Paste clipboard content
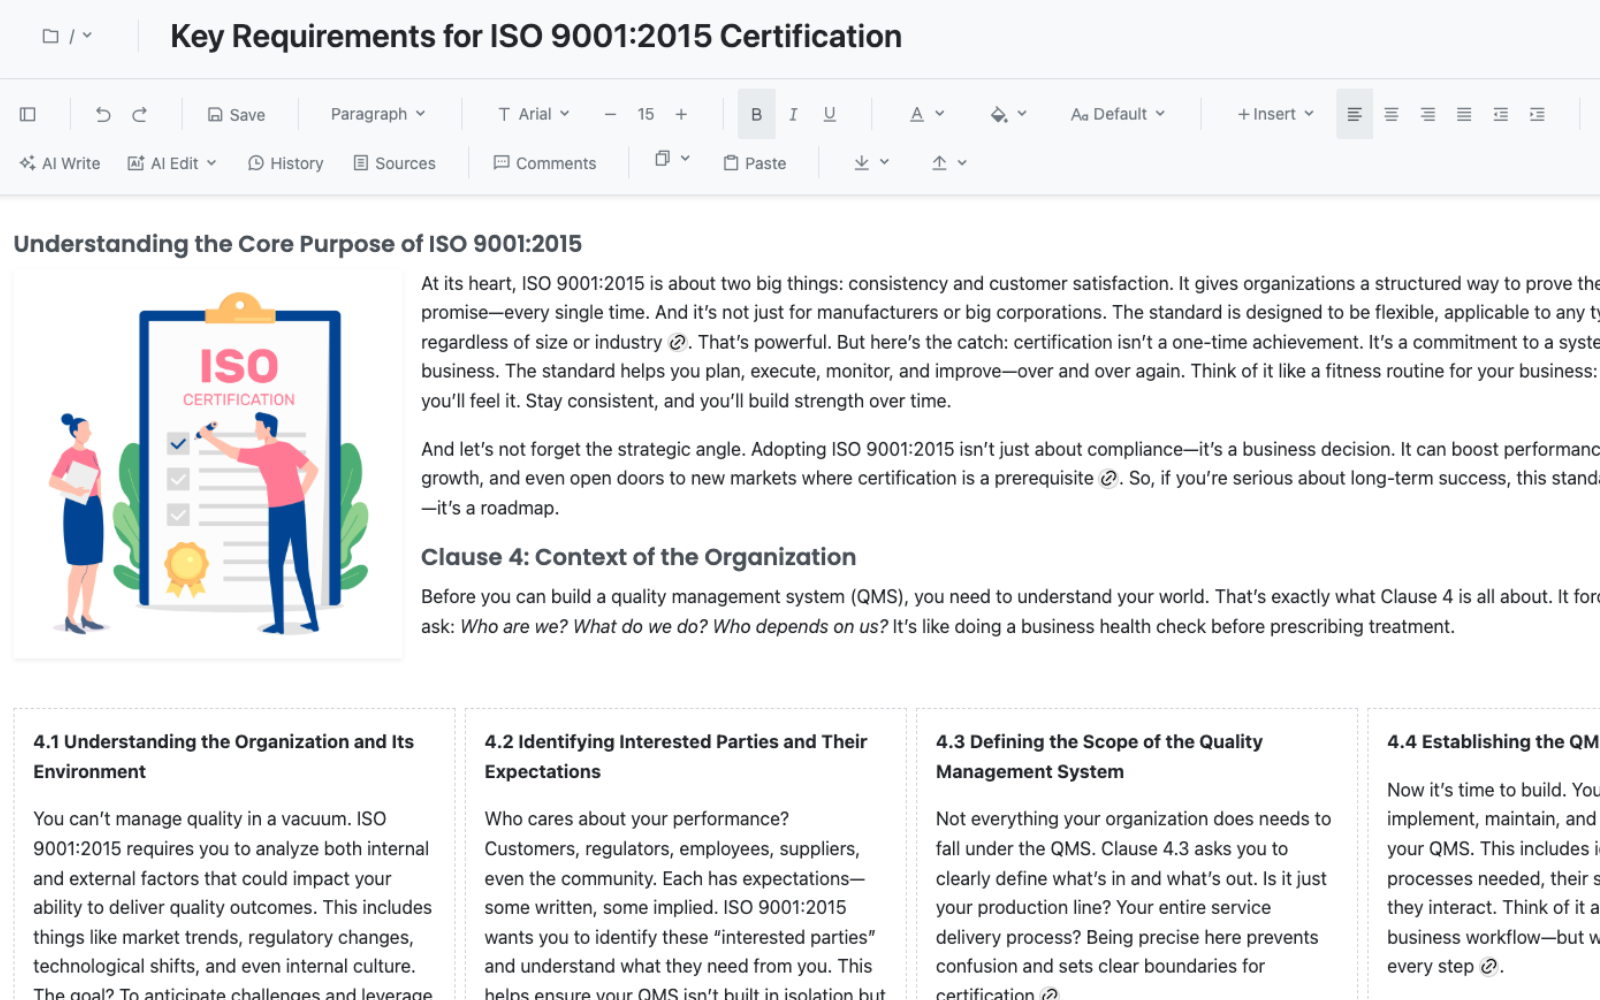 click(x=755, y=163)
